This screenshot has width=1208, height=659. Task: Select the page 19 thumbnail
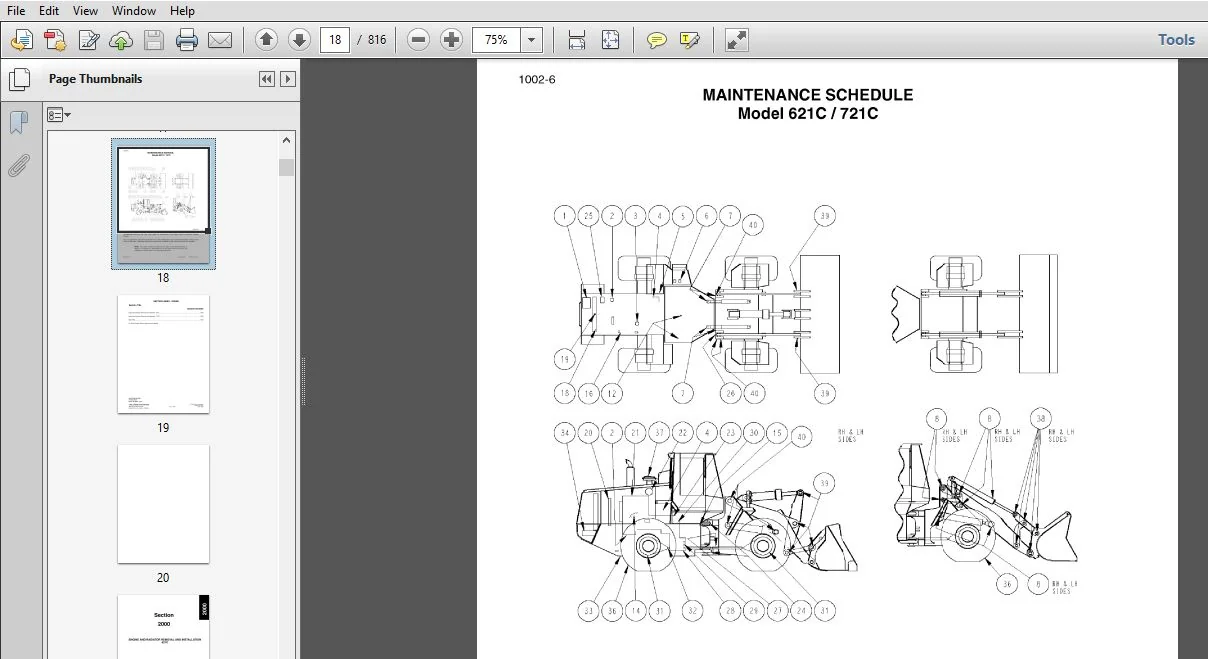tap(163, 354)
